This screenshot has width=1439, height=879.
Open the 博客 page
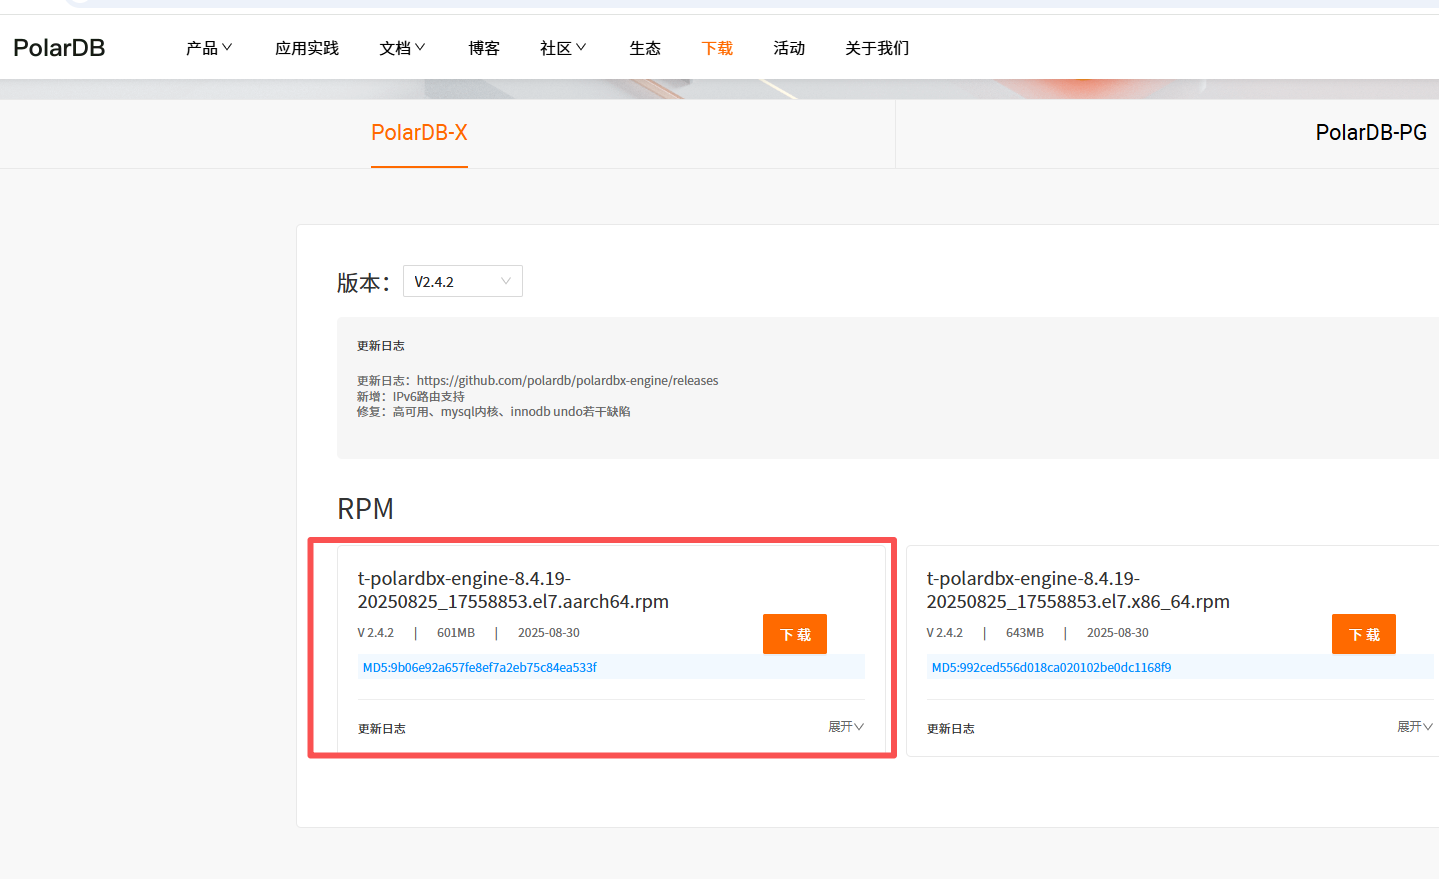click(x=484, y=48)
